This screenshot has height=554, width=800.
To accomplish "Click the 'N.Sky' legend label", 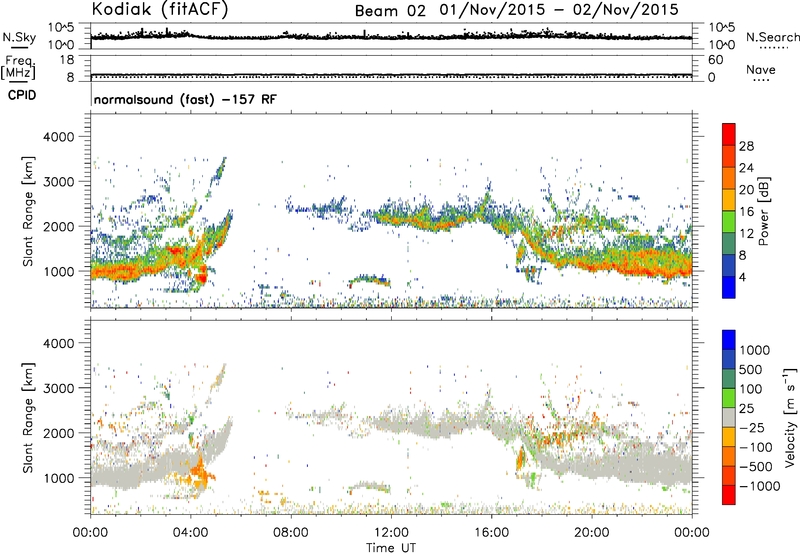I will tap(19, 37).
